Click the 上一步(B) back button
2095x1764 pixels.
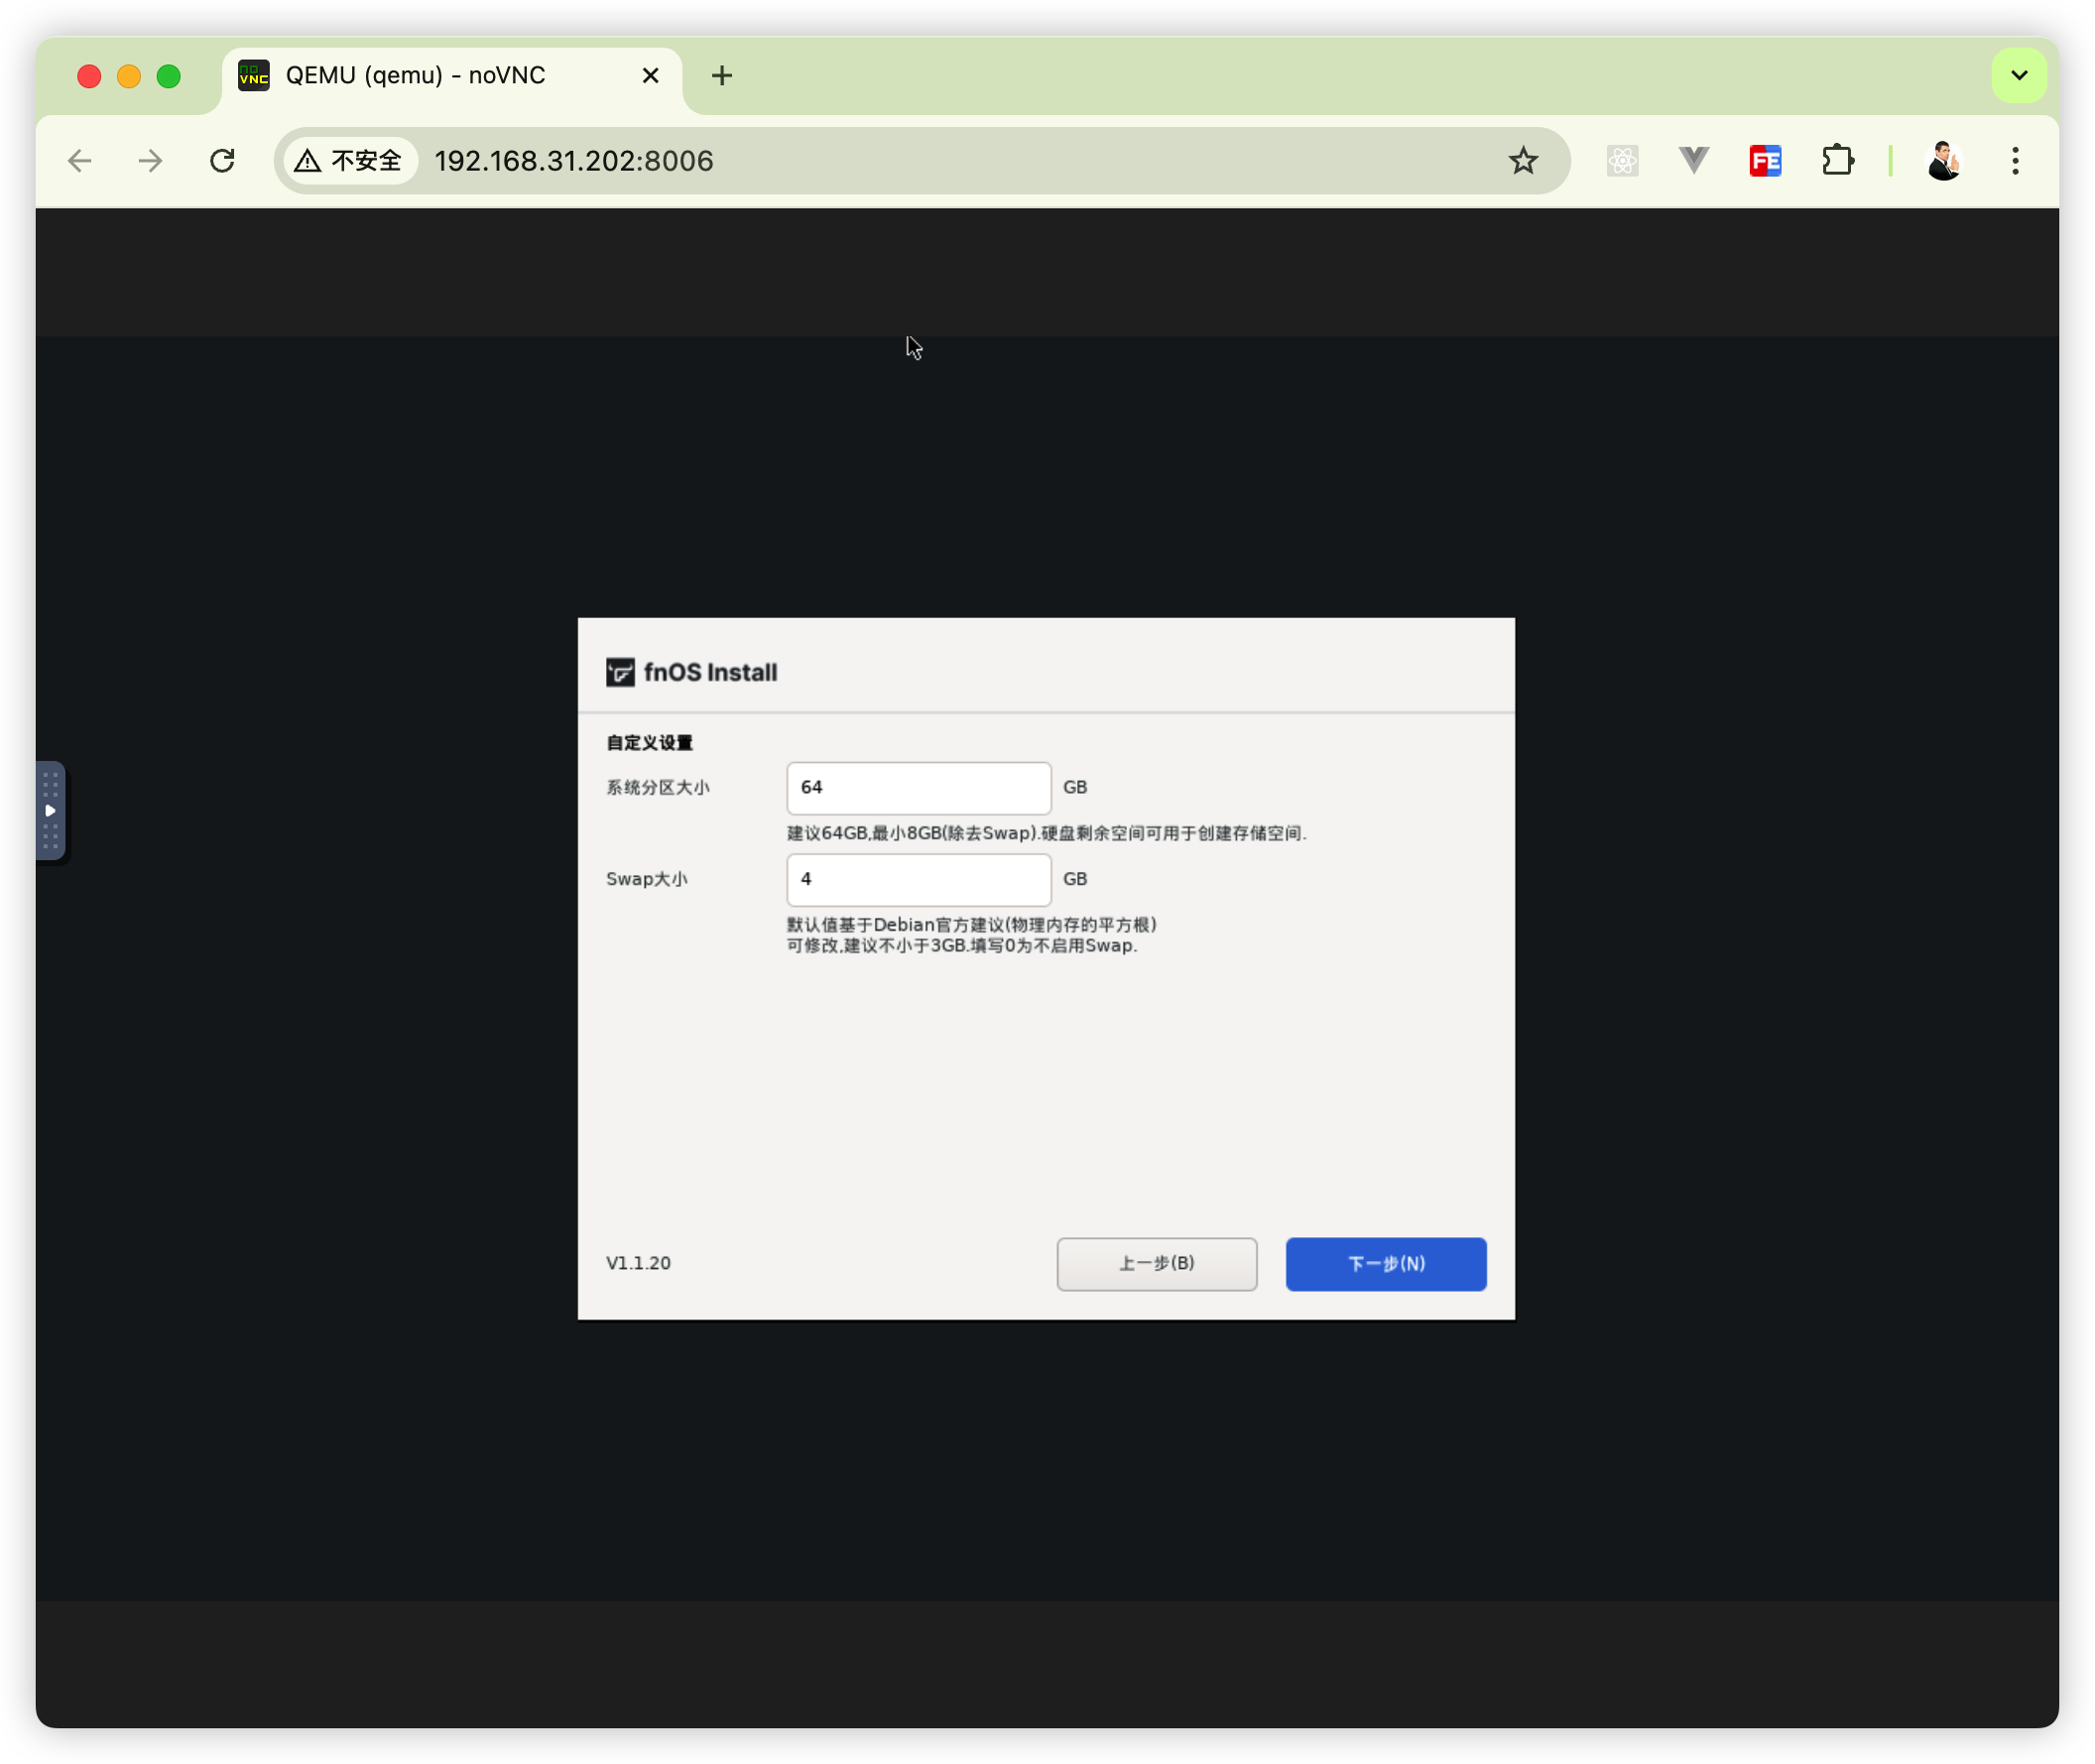(1156, 1264)
